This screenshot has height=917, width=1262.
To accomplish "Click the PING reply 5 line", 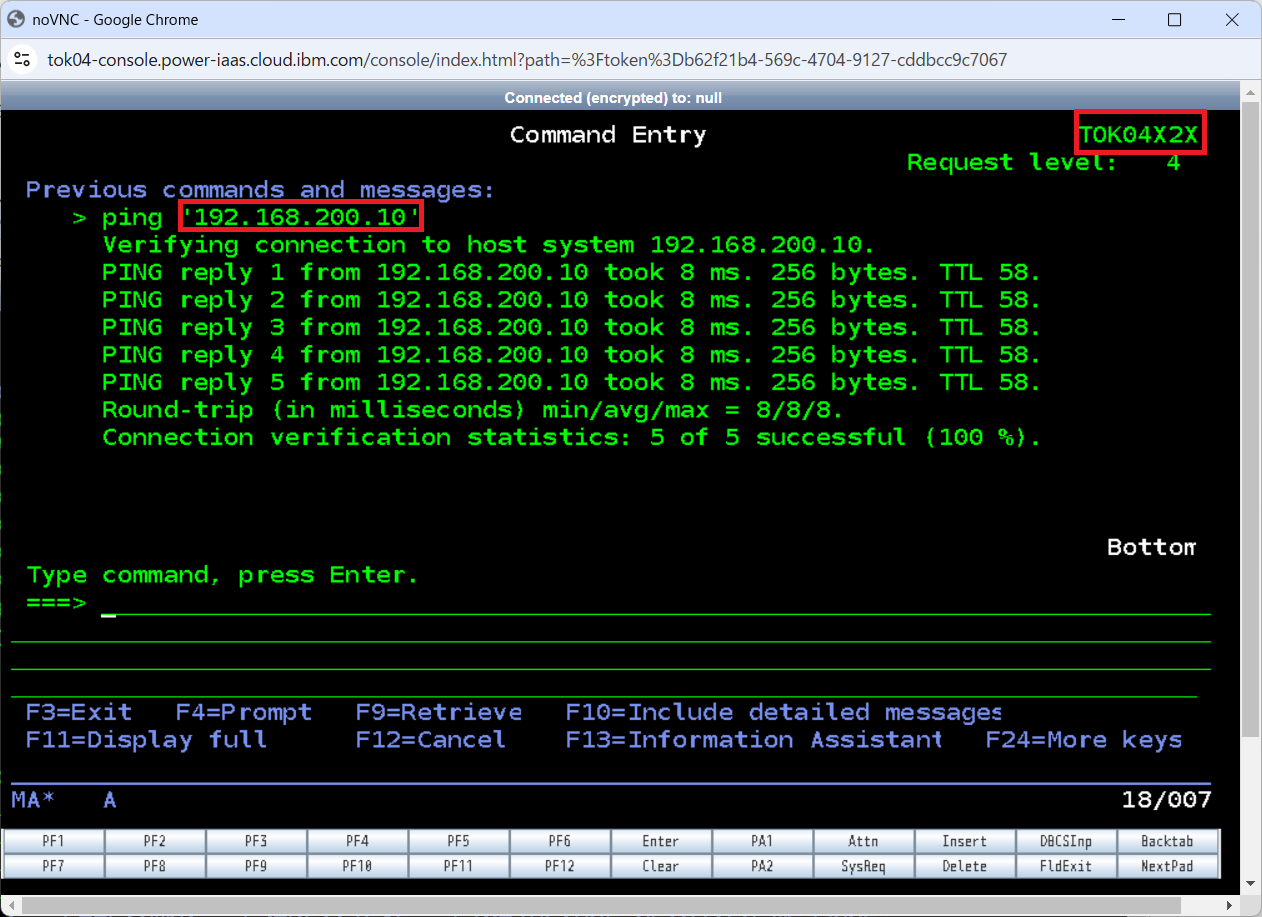I will (572, 382).
